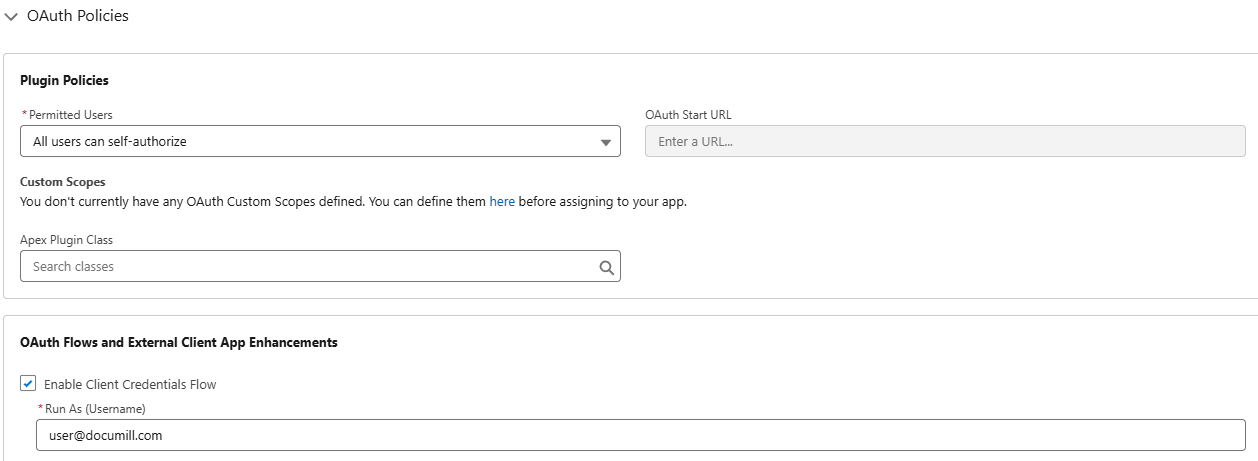Click the magnifier icon in Search classes

pyautogui.click(x=605, y=267)
